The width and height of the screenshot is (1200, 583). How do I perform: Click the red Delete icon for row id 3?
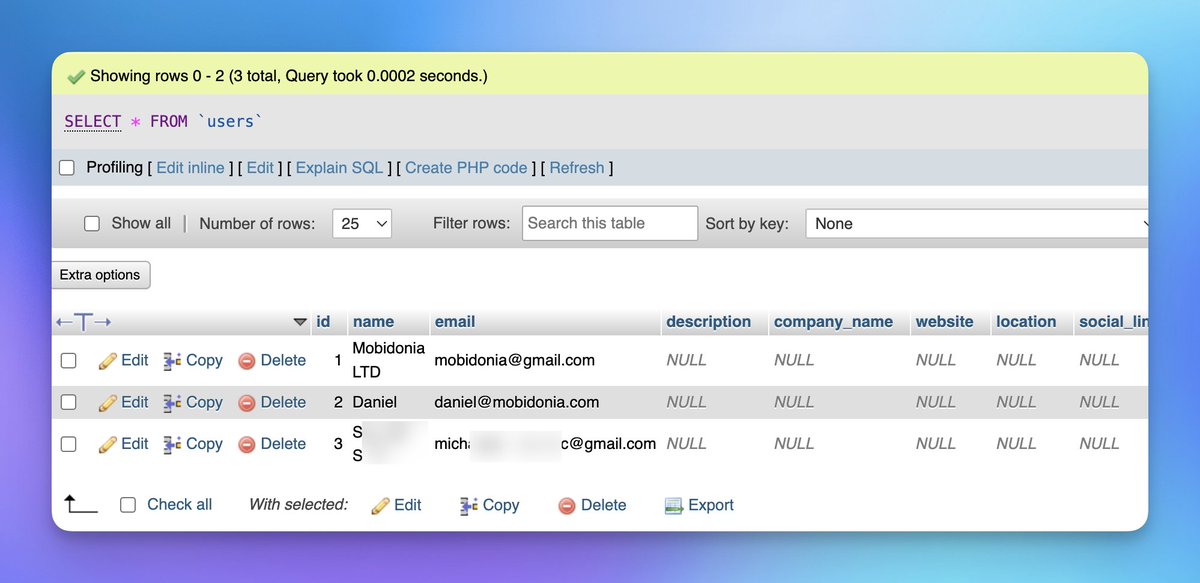pos(247,445)
